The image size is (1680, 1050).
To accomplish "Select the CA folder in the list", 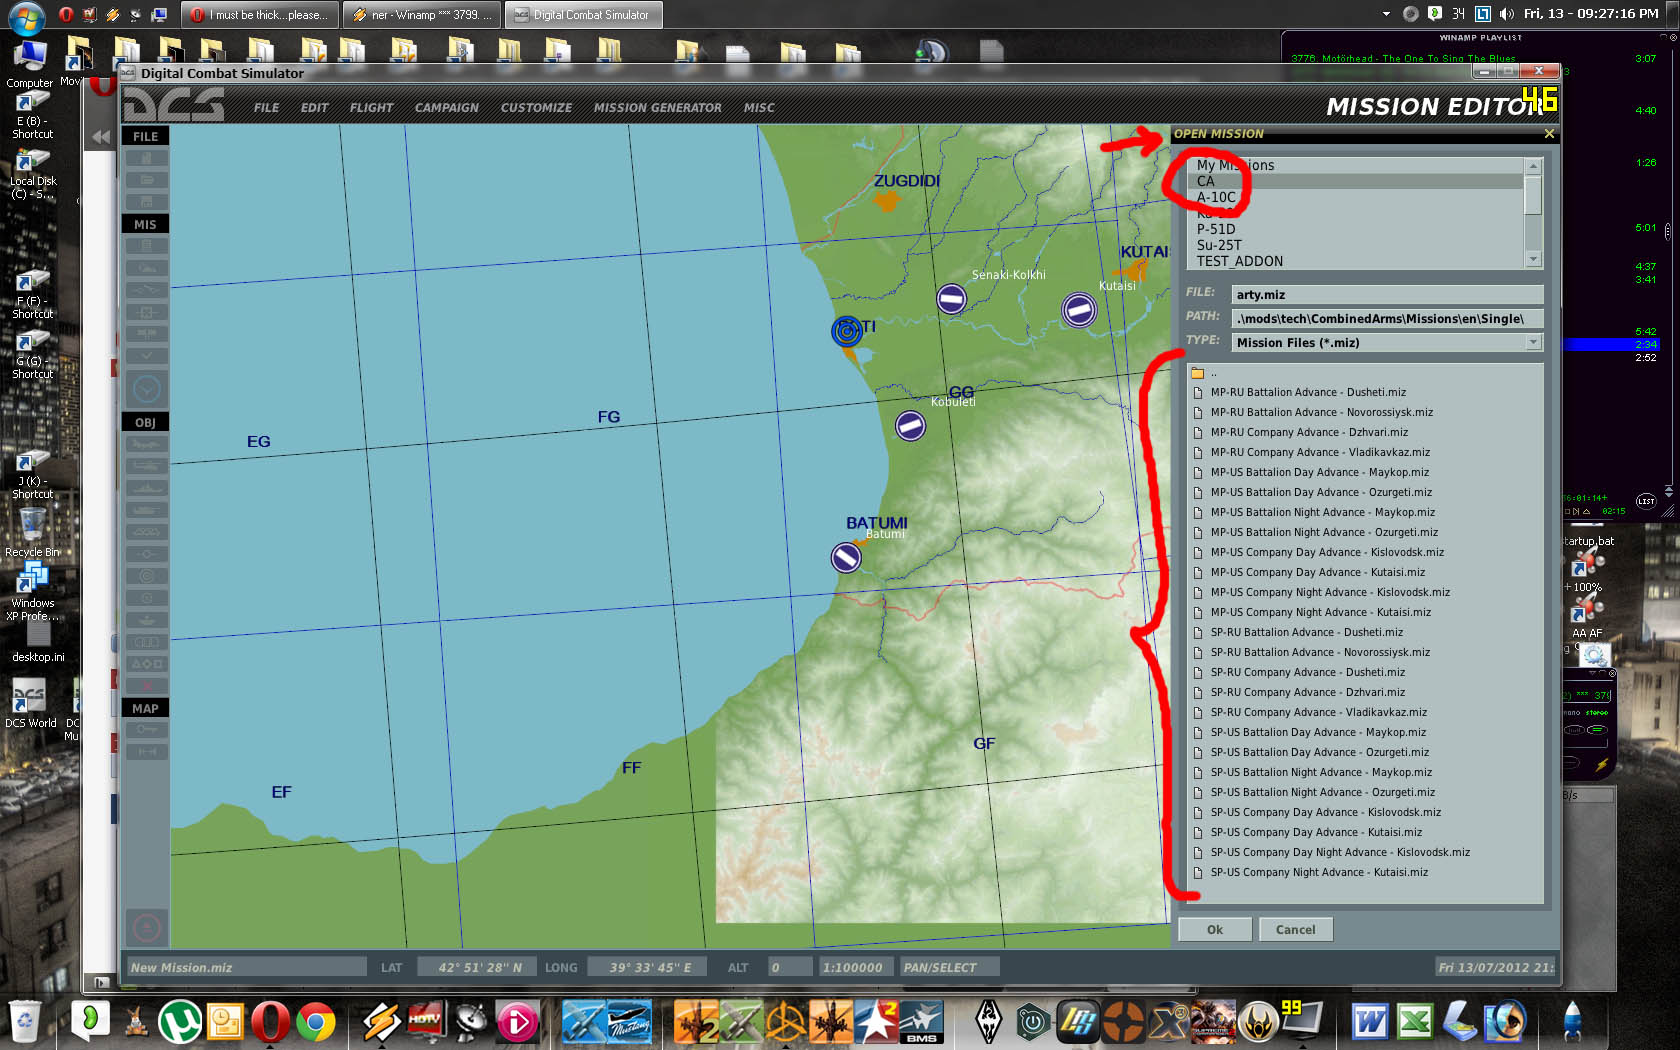I will (x=1355, y=181).
